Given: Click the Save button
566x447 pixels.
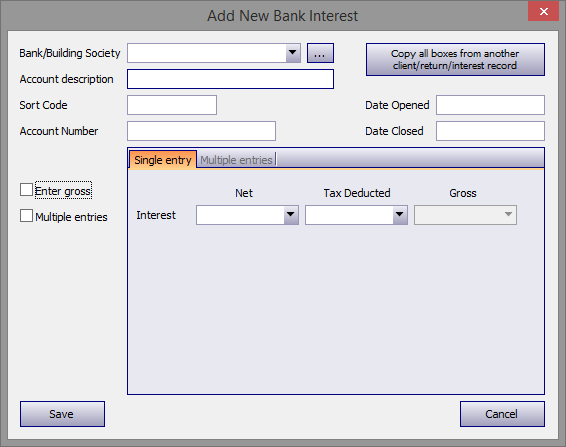Looking at the screenshot, I should click(62, 414).
